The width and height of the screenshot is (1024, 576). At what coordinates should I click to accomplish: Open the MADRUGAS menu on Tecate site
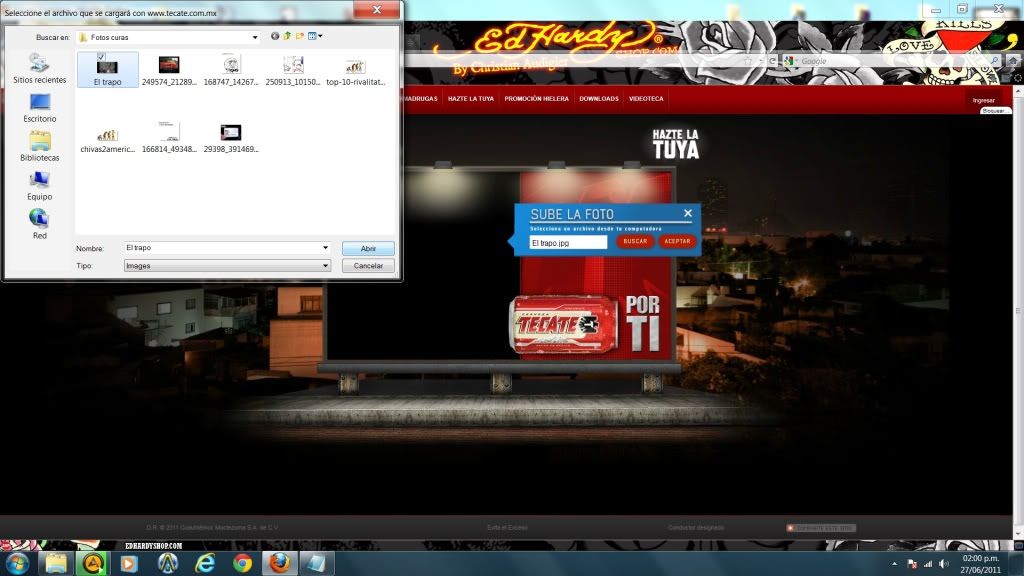[x=421, y=99]
